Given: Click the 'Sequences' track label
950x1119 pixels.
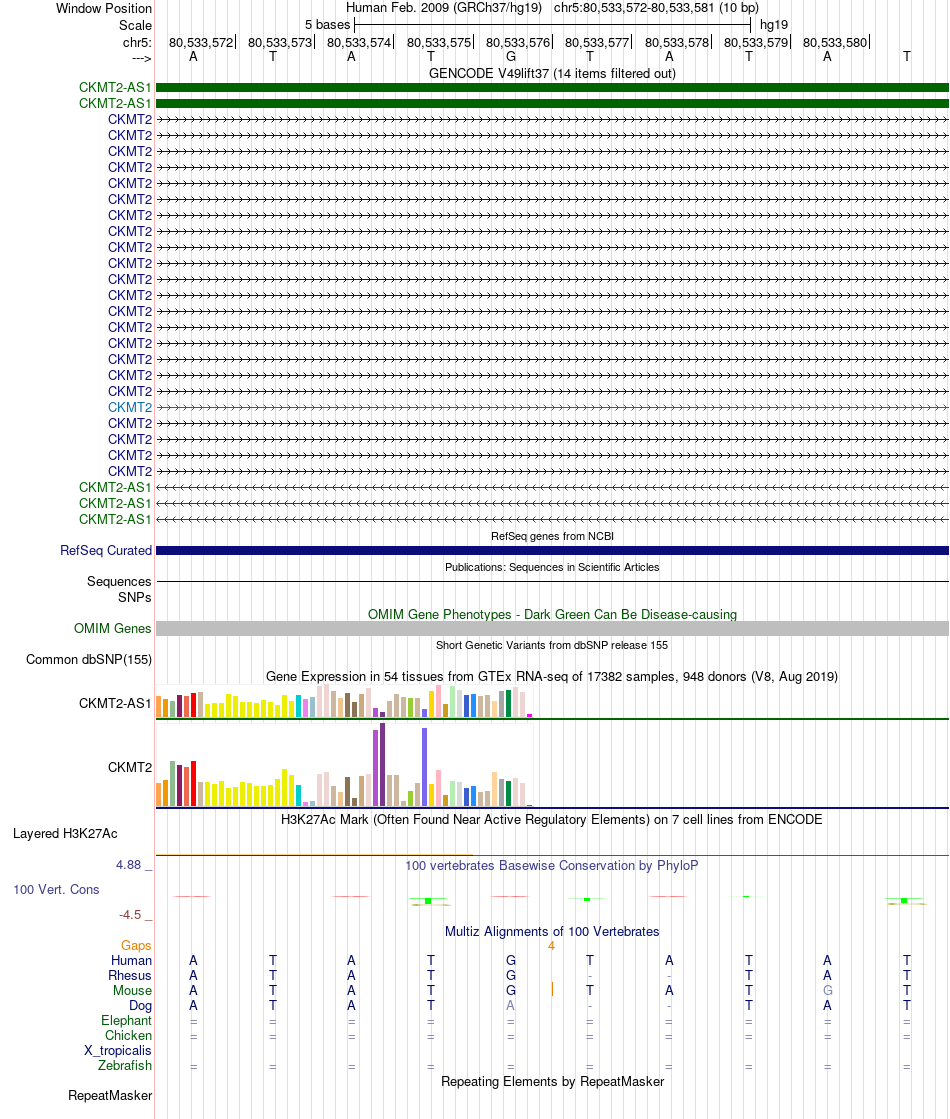Looking at the screenshot, I should (119, 582).
